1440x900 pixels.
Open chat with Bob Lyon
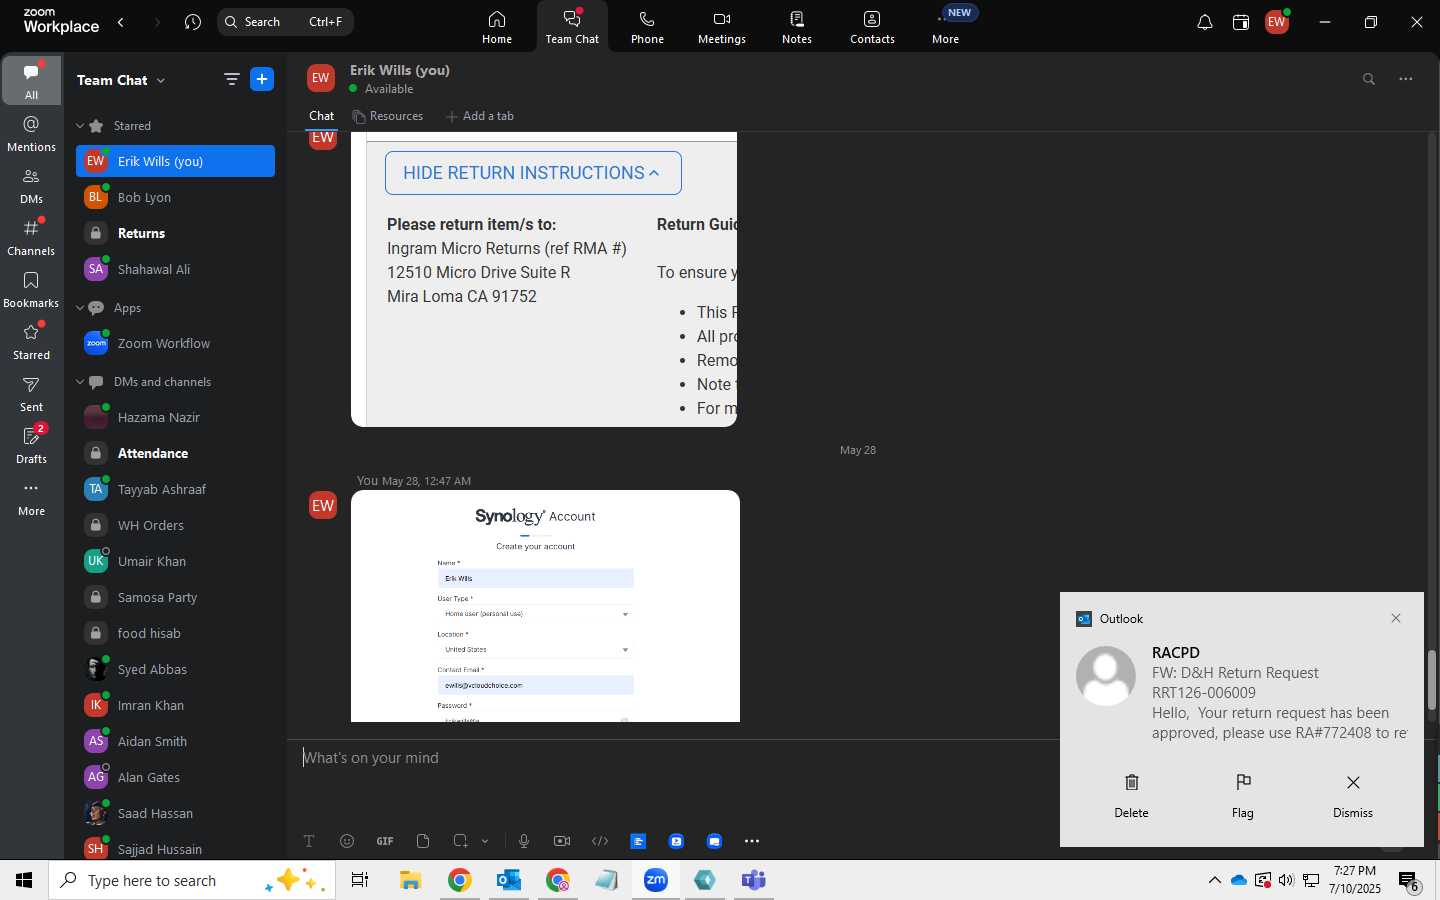pos(175,197)
